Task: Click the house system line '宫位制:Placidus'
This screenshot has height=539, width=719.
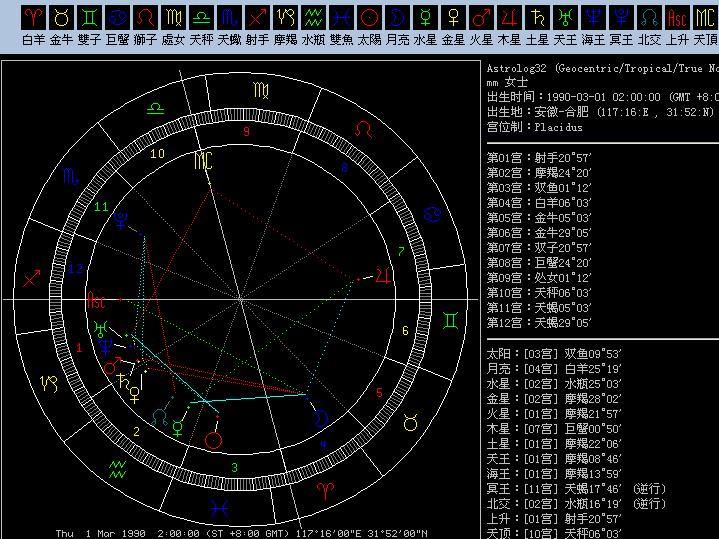Action: point(535,127)
